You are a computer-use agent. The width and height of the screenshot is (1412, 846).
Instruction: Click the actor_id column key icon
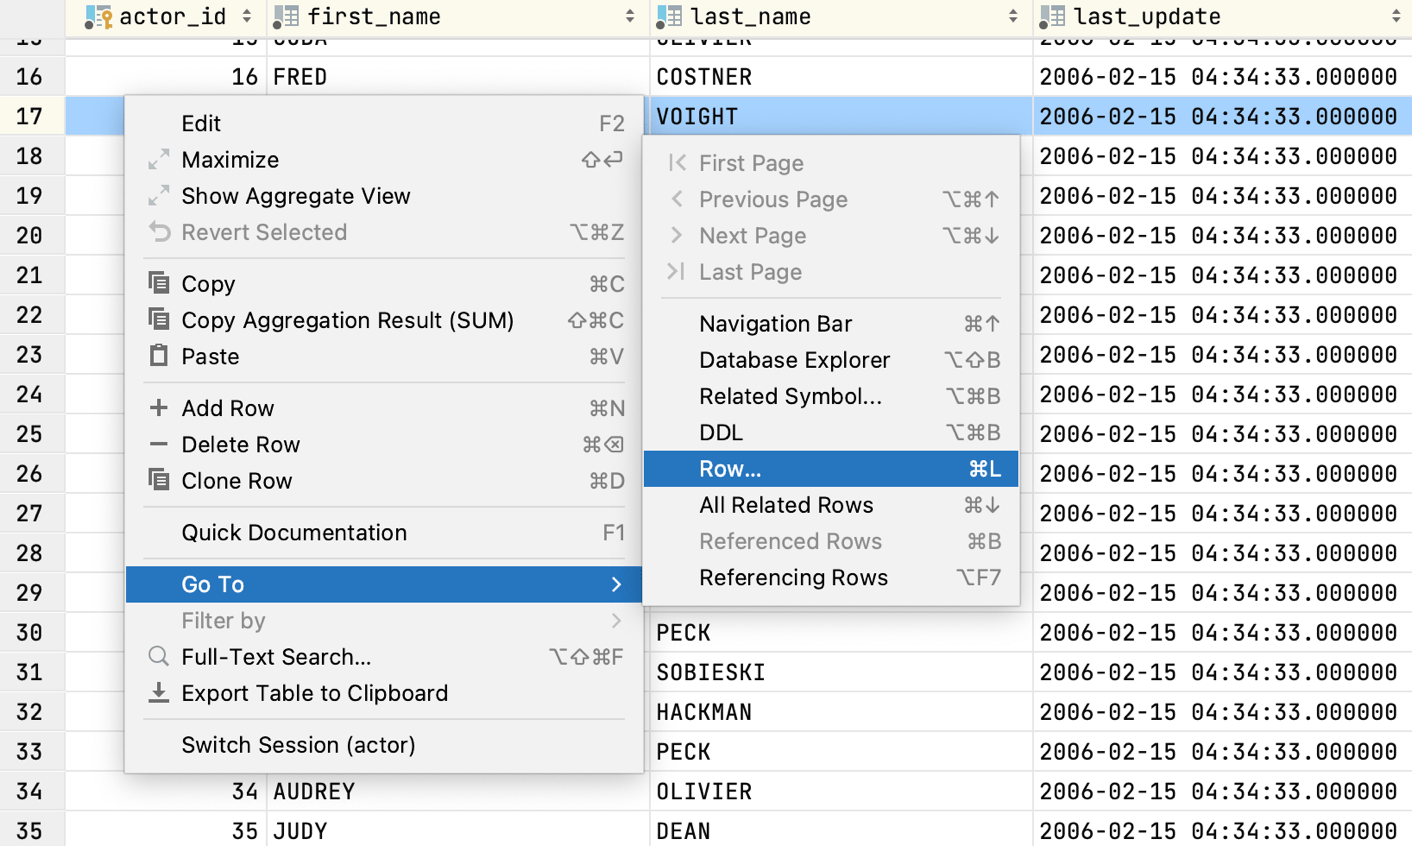coord(98,16)
